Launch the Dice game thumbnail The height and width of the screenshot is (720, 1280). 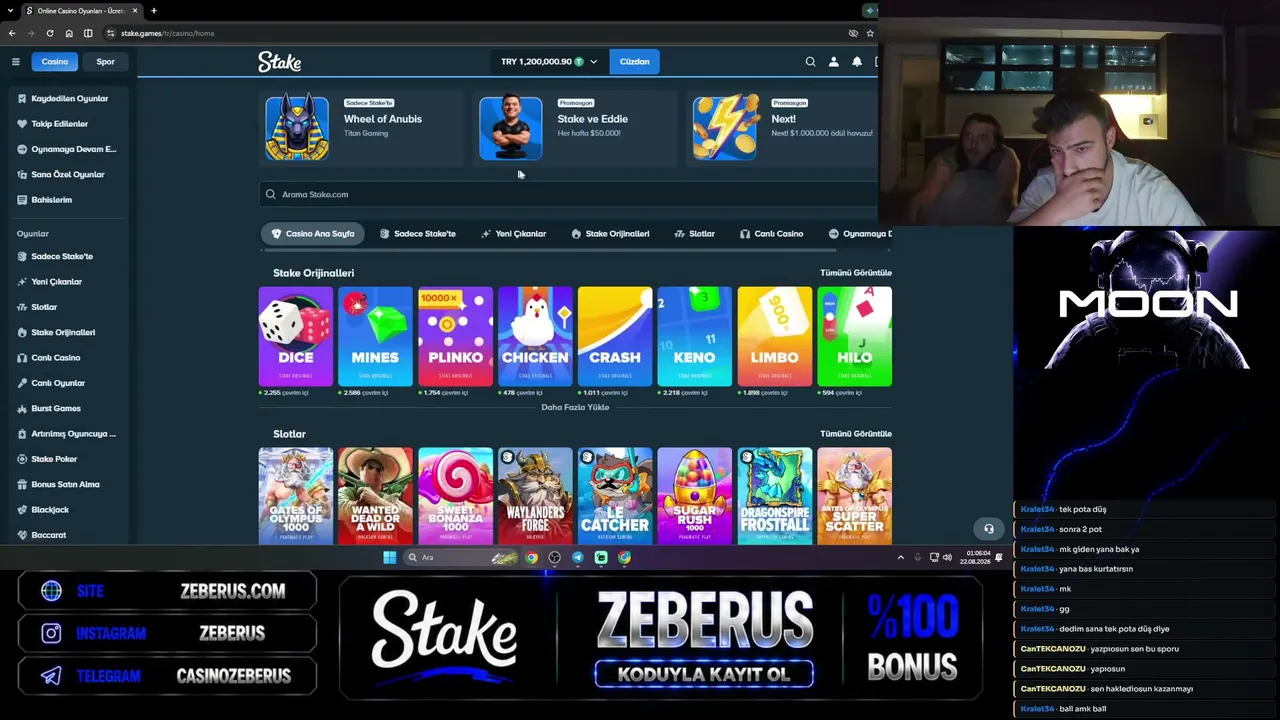296,336
